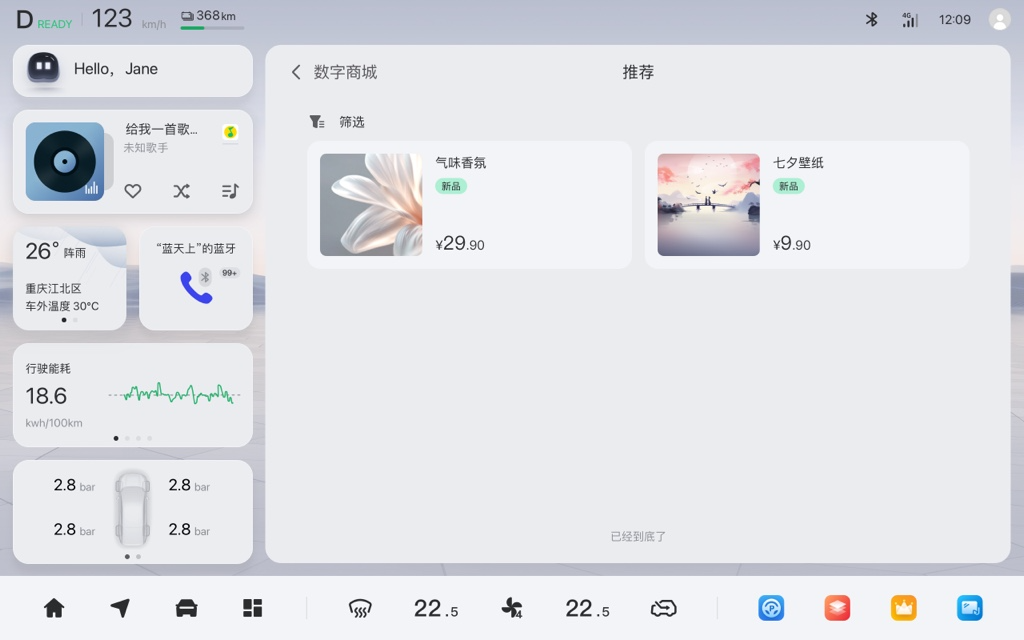
Task: Click the ¥29.90 price
Action: (x=460, y=244)
